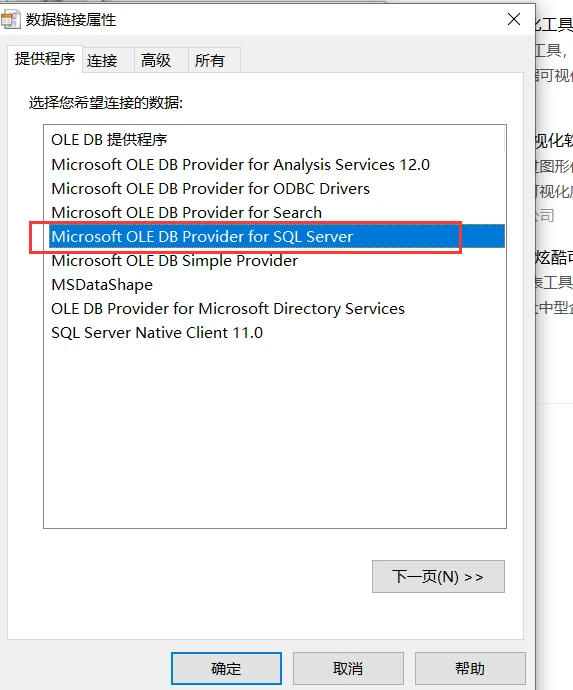
Task: Click the OLE DB 提供程序 list header
Action: [109, 140]
